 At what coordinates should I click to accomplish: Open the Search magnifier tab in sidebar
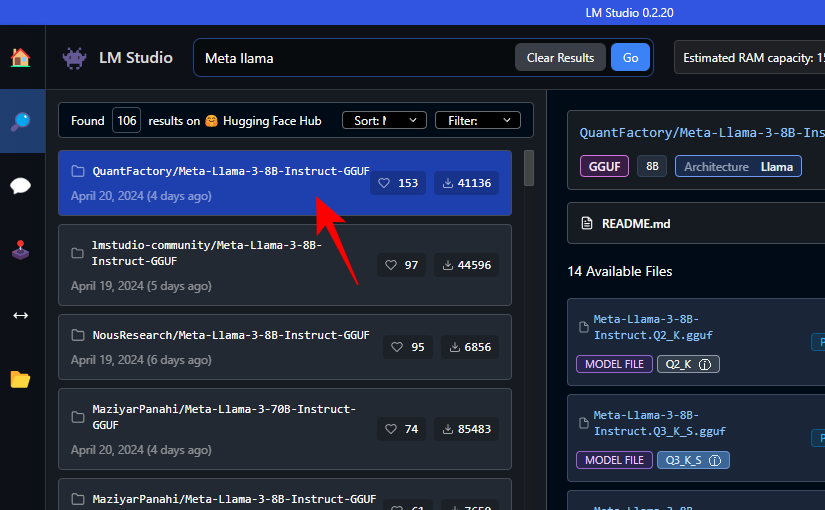coord(21,122)
